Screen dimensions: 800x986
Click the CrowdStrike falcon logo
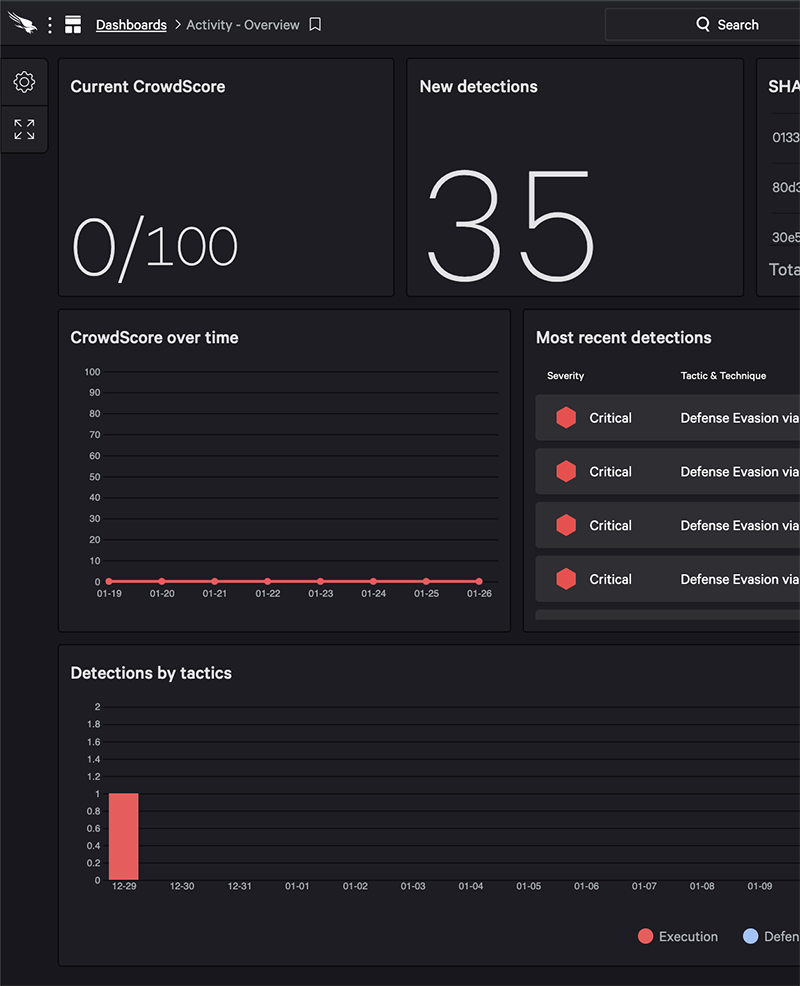click(22, 23)
